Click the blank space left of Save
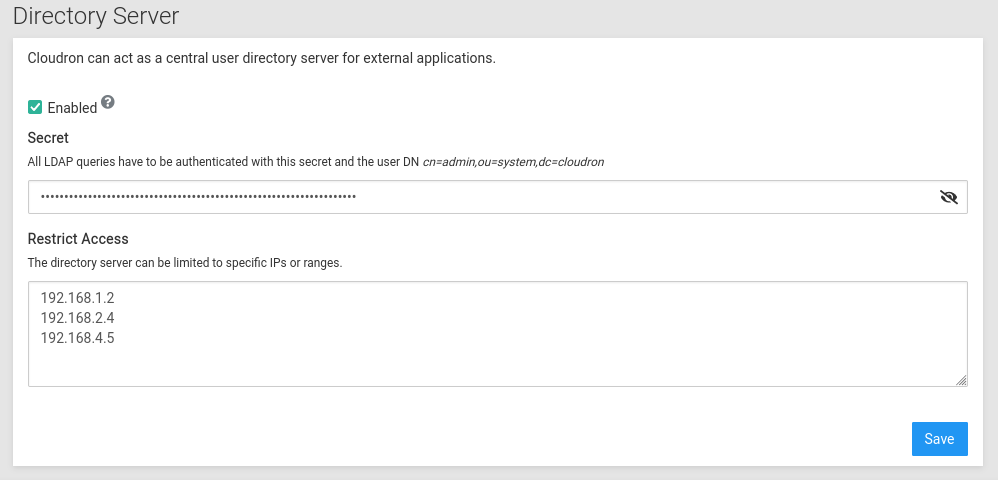The width and height of the screenshot is (998, 480). tap(465, 439)
